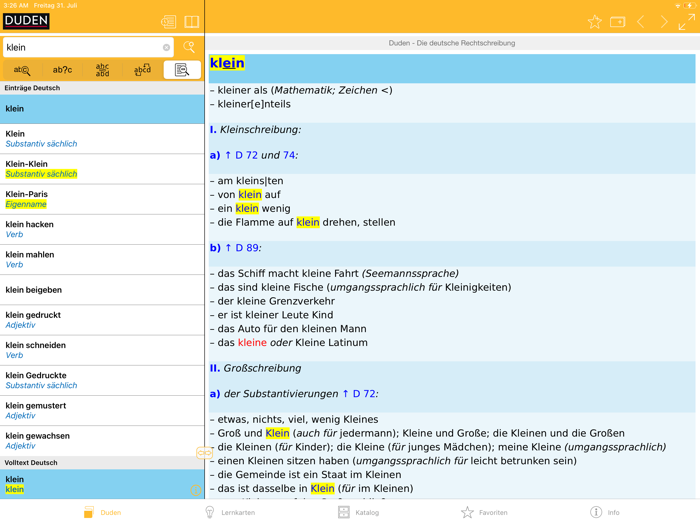Open the klein Gedruckte entry
The image size is (700, 525).
click(x=102, y=380)
